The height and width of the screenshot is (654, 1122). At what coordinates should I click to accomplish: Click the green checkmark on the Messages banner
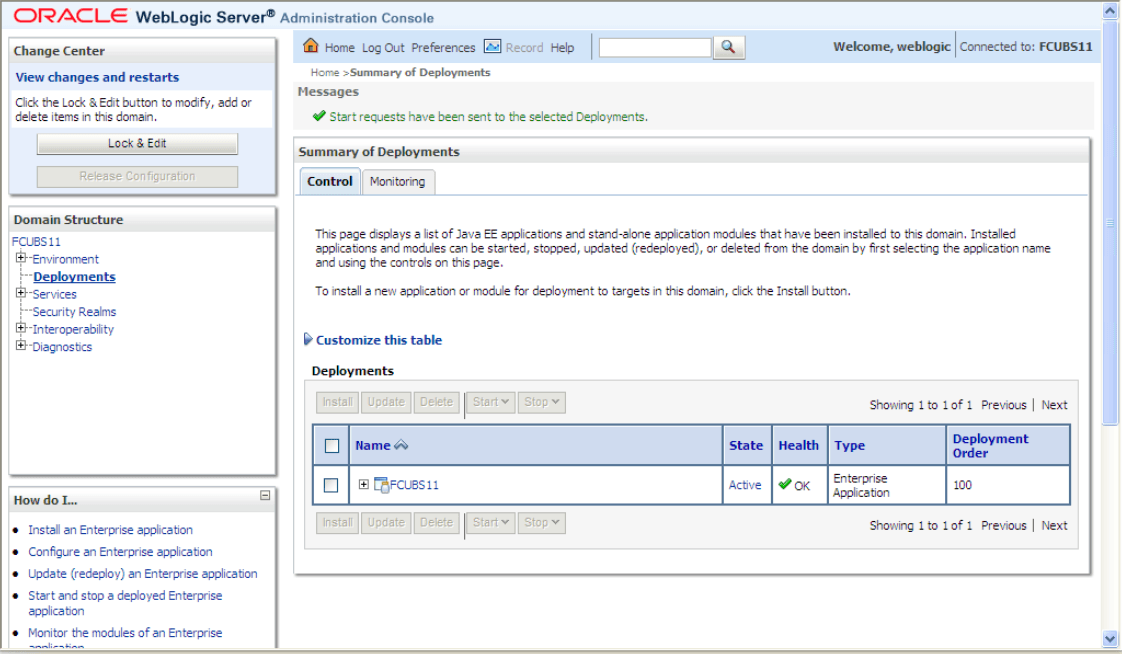[319, 116]
